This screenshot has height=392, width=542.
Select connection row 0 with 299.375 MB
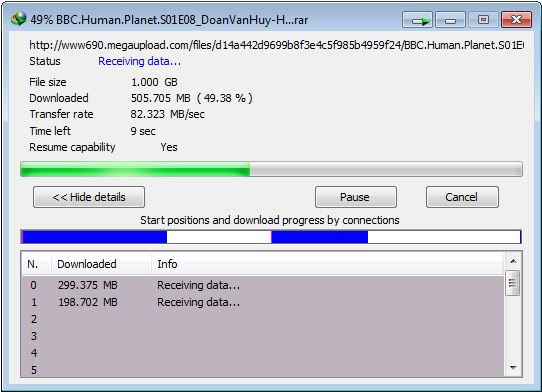(x=262, y=285)
